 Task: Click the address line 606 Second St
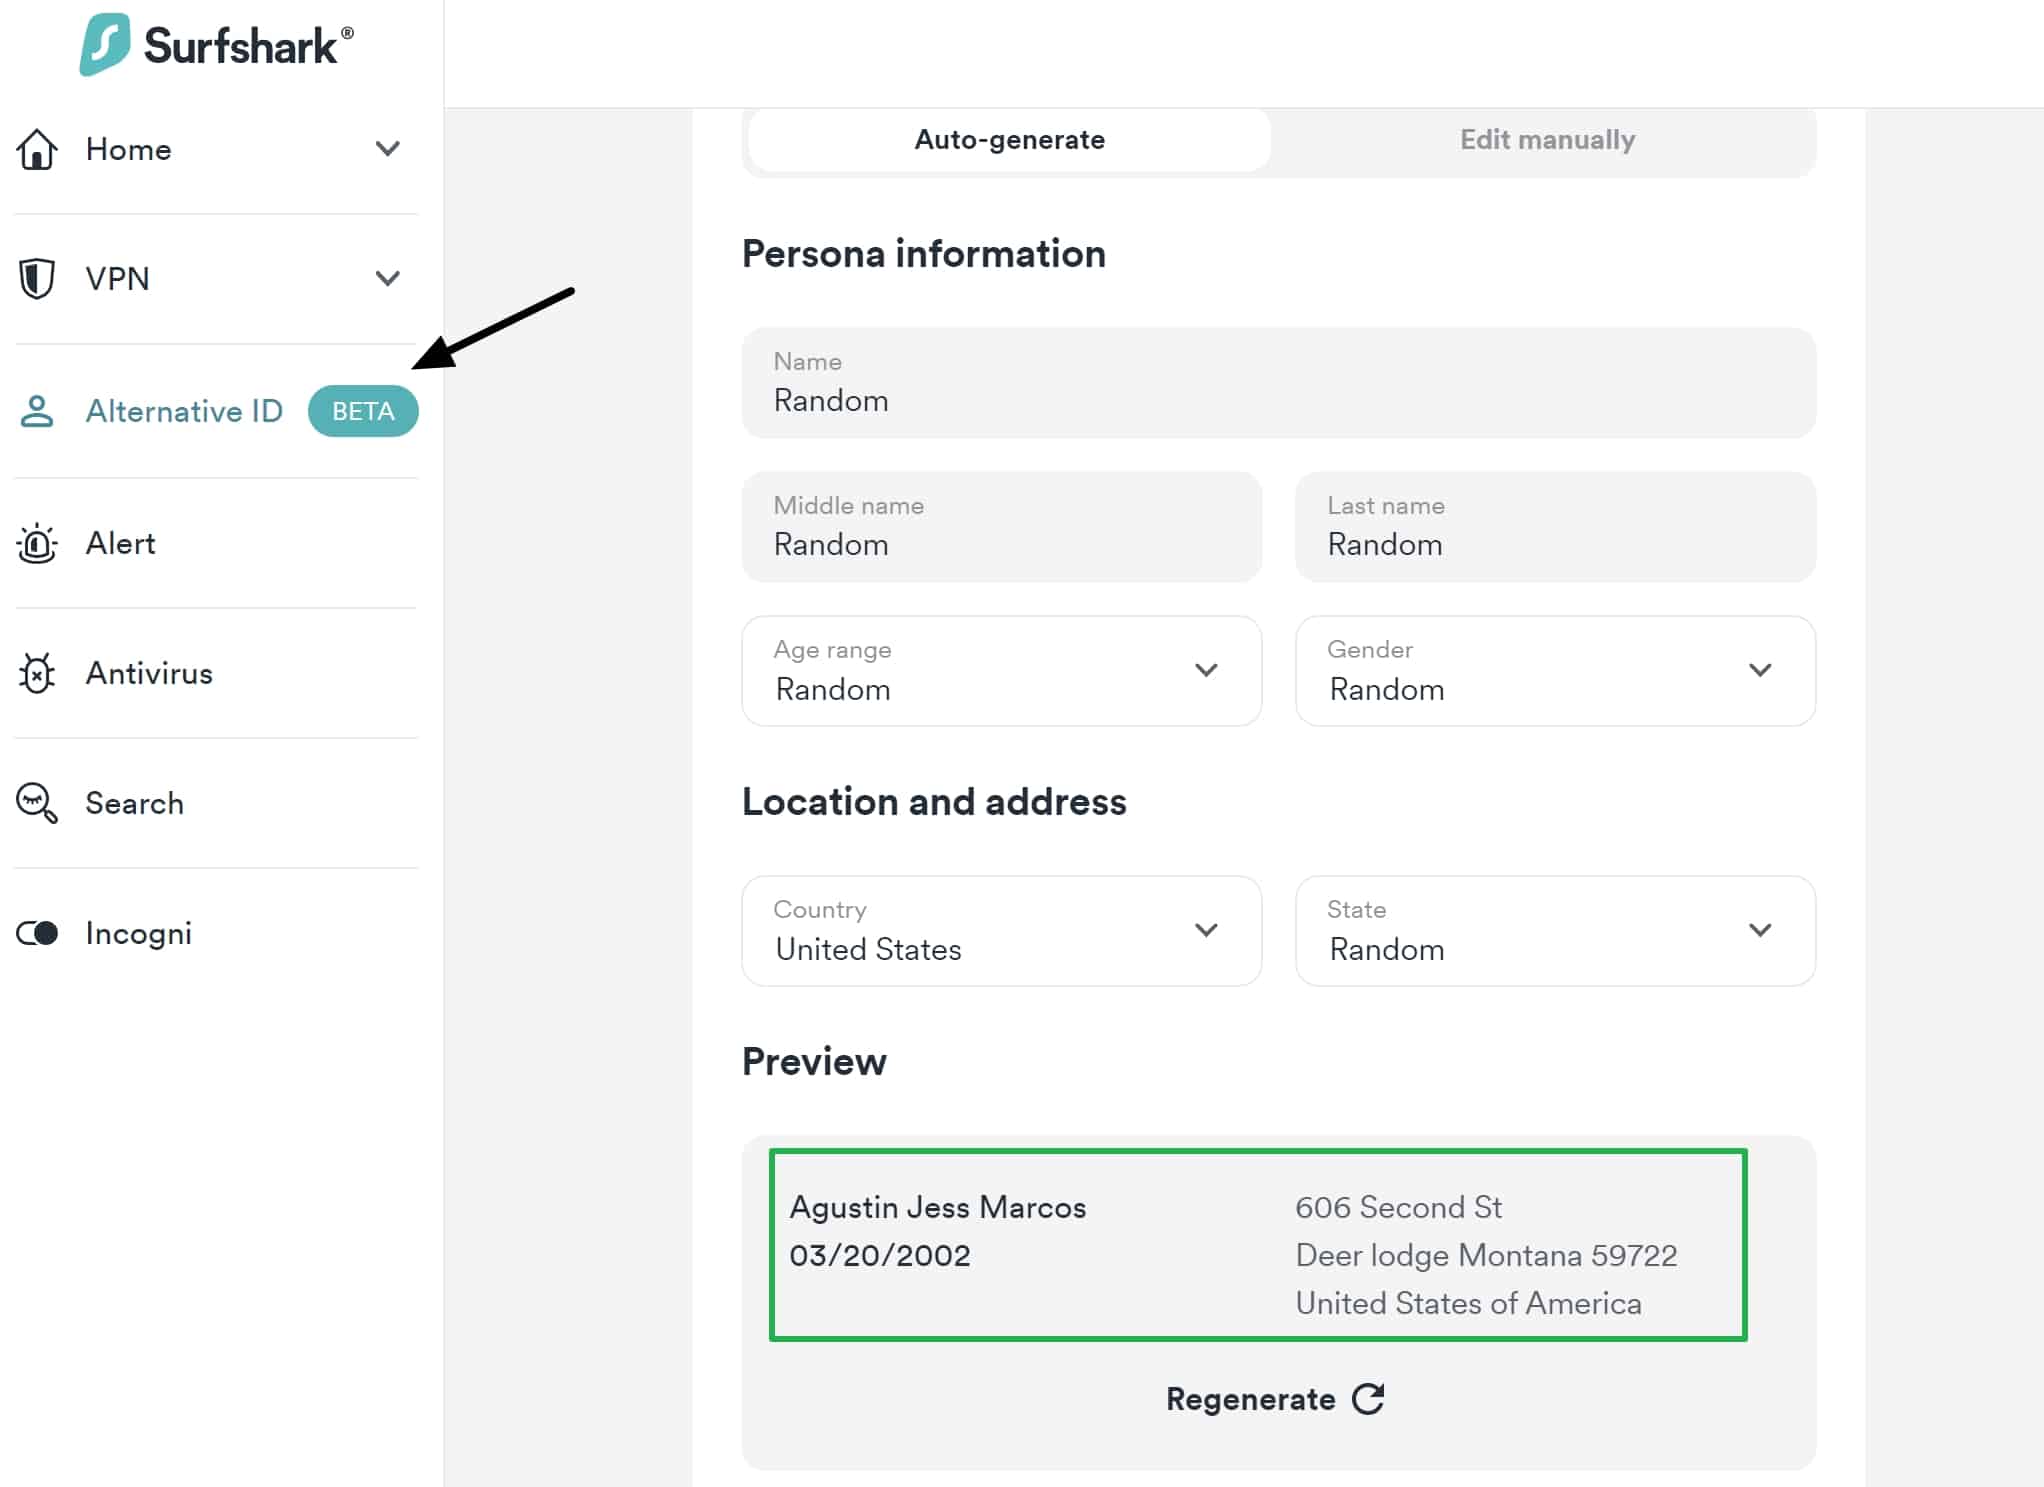coord(1398,1207)
